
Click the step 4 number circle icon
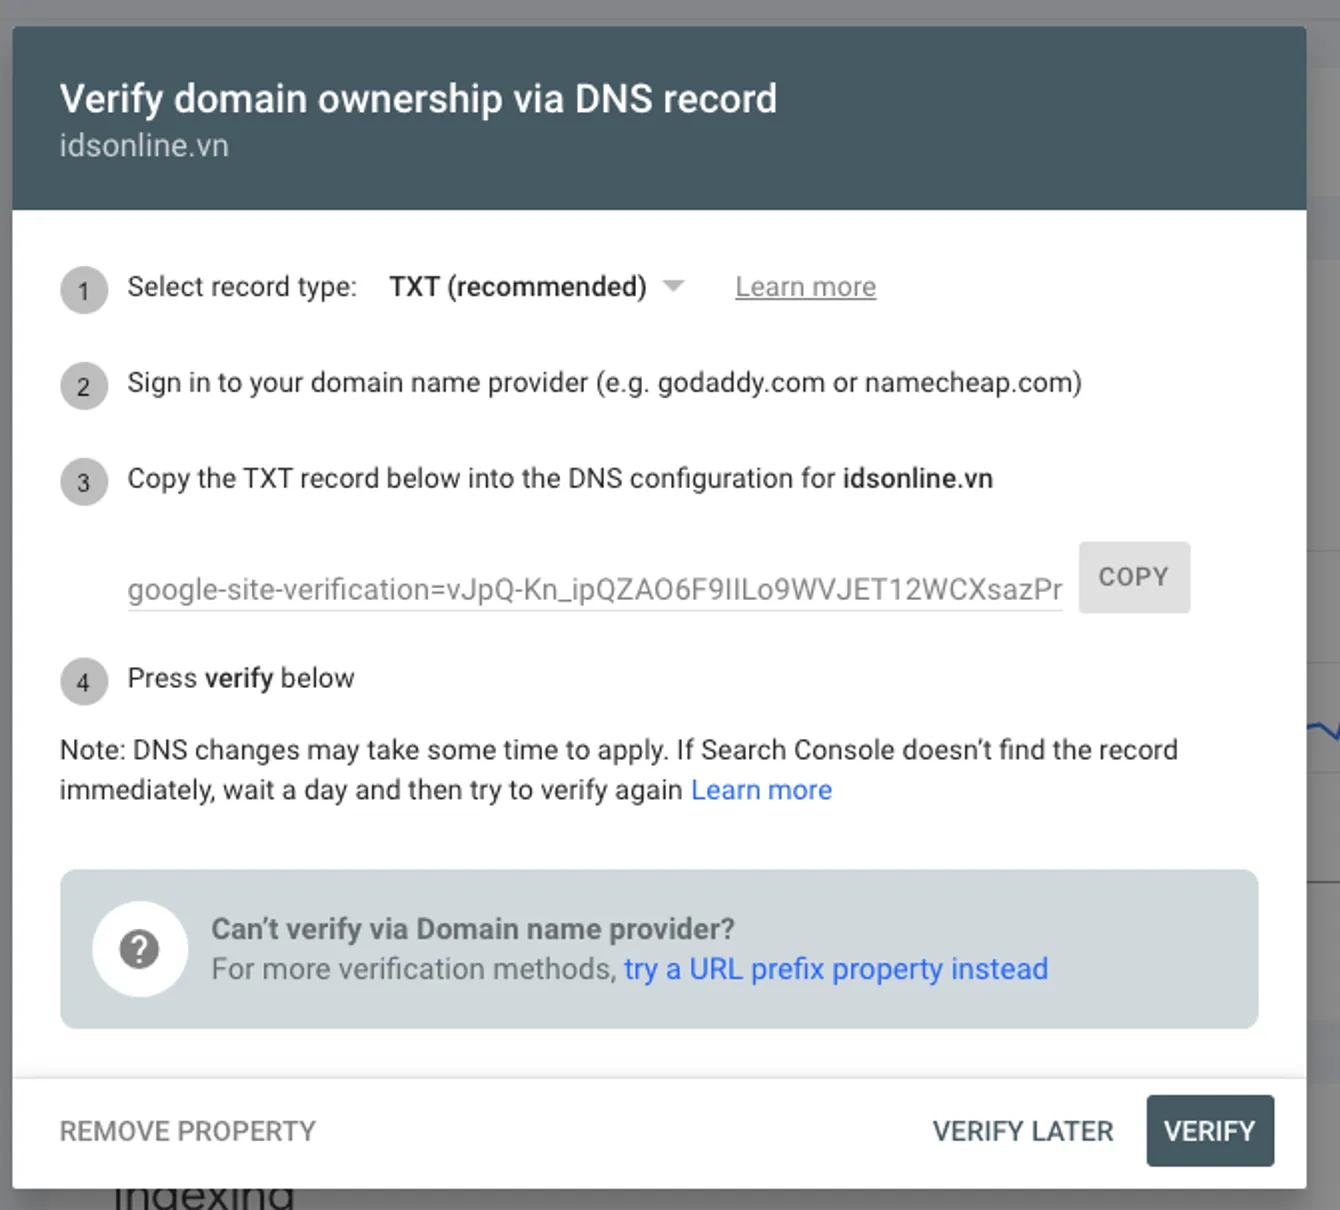point(84,682)
